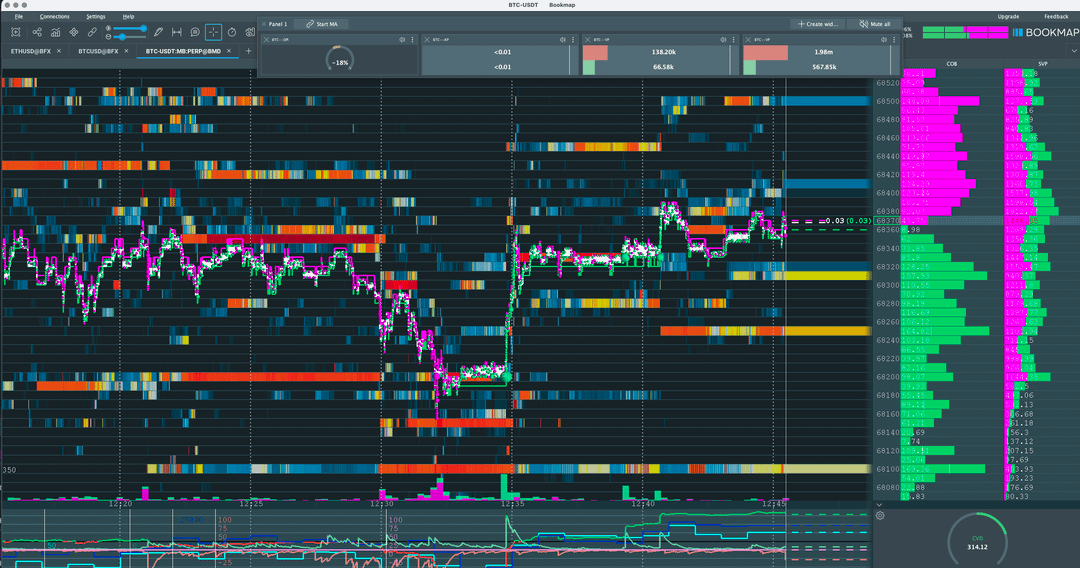1080x568 pixels.
Task: Click the Mute all button
Action: click(x=873, y=24)
